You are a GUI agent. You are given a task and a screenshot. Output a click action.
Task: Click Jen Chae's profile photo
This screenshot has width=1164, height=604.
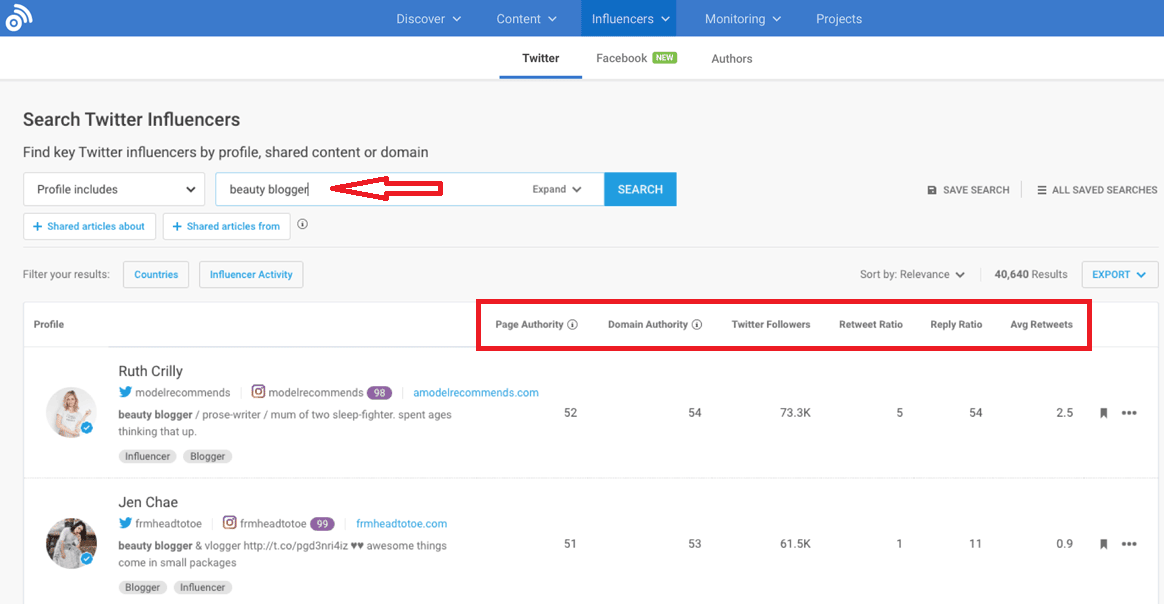click(x=71, y=543)
